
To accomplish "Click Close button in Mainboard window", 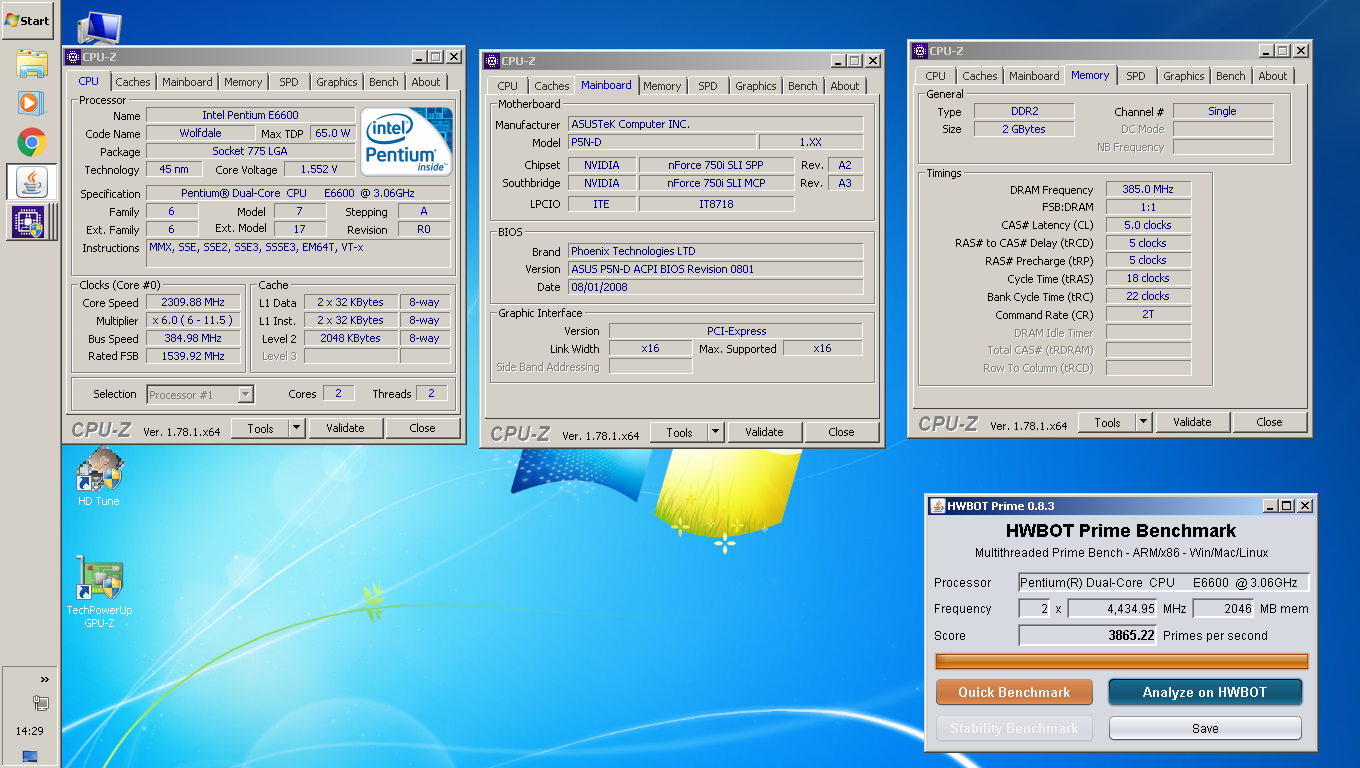I will pos(842,432).
